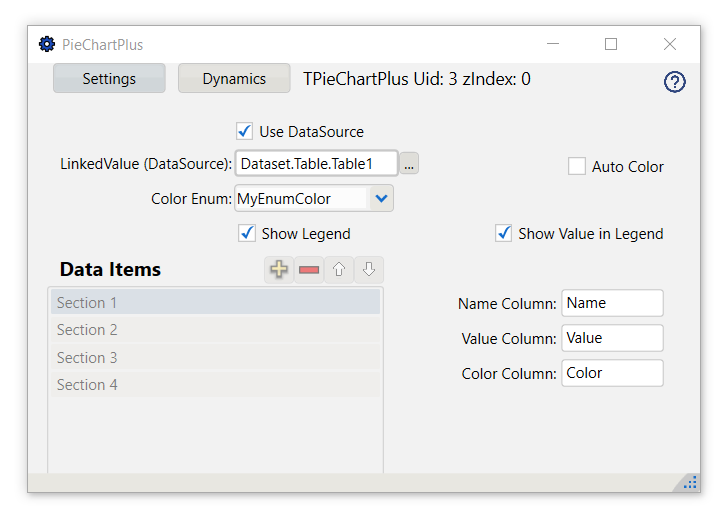Move selected data item down
Viewport: 726px width, 521px height.
click(368, 270)
